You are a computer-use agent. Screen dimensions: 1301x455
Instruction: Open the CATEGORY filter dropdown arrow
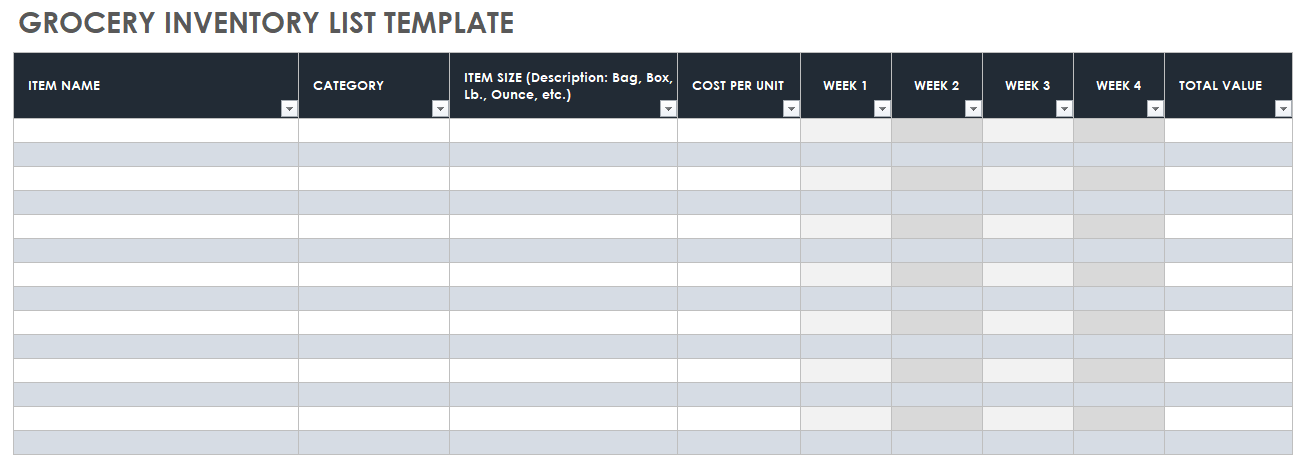pyautogui.click(x=440, y=109)
